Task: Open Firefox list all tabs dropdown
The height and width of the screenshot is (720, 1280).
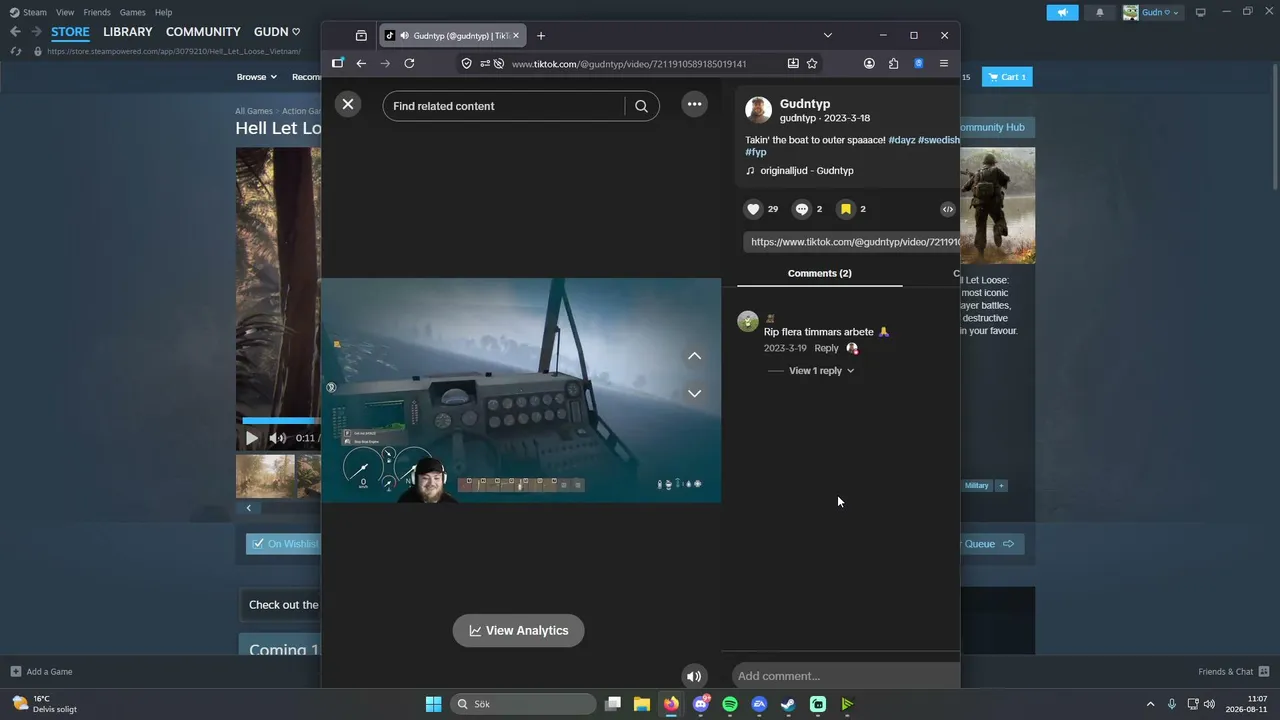Action: point(828,36)
